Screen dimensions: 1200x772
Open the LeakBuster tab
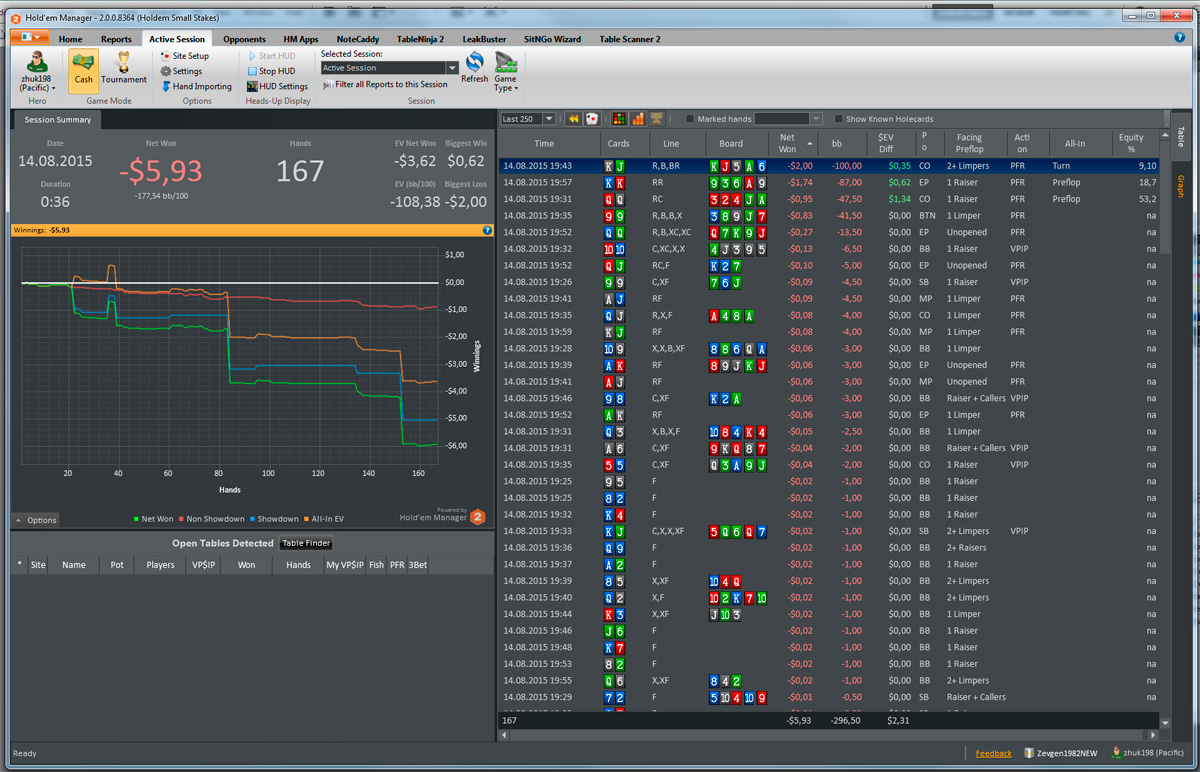(484, 39)
